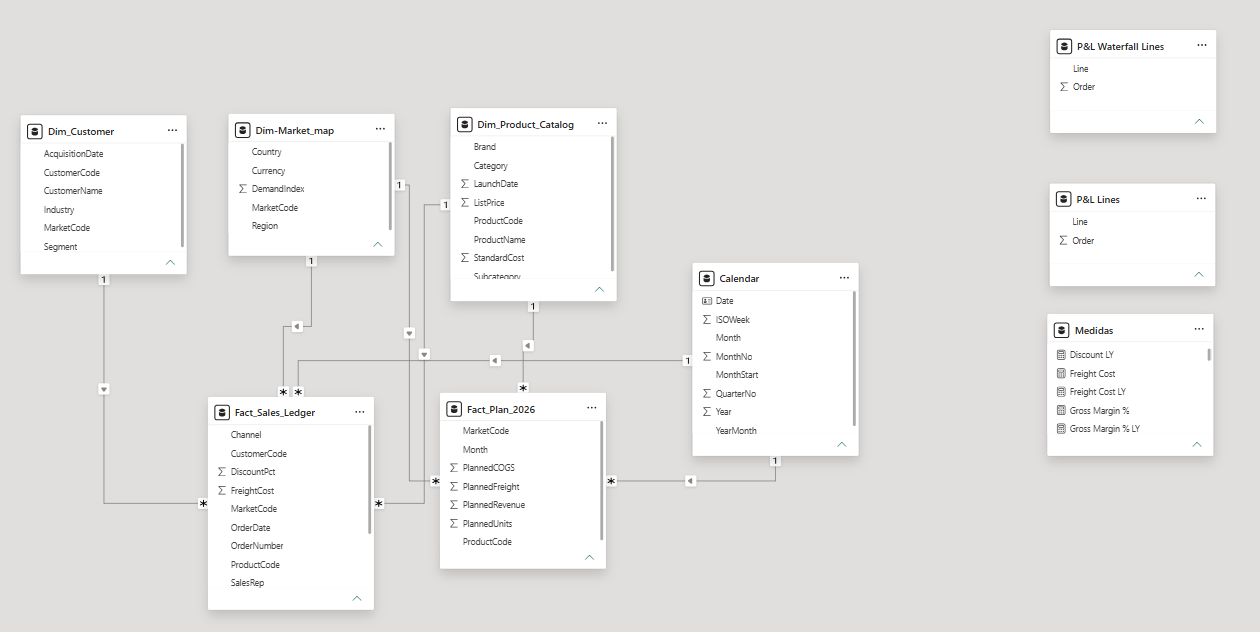Click the Calendar table header icon
This screenshot has height=632, width=1260.
point(706,278)
